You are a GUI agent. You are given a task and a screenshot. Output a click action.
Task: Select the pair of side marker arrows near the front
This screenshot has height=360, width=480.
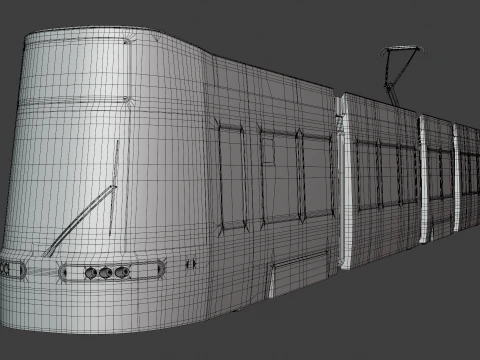pos(191,264)
